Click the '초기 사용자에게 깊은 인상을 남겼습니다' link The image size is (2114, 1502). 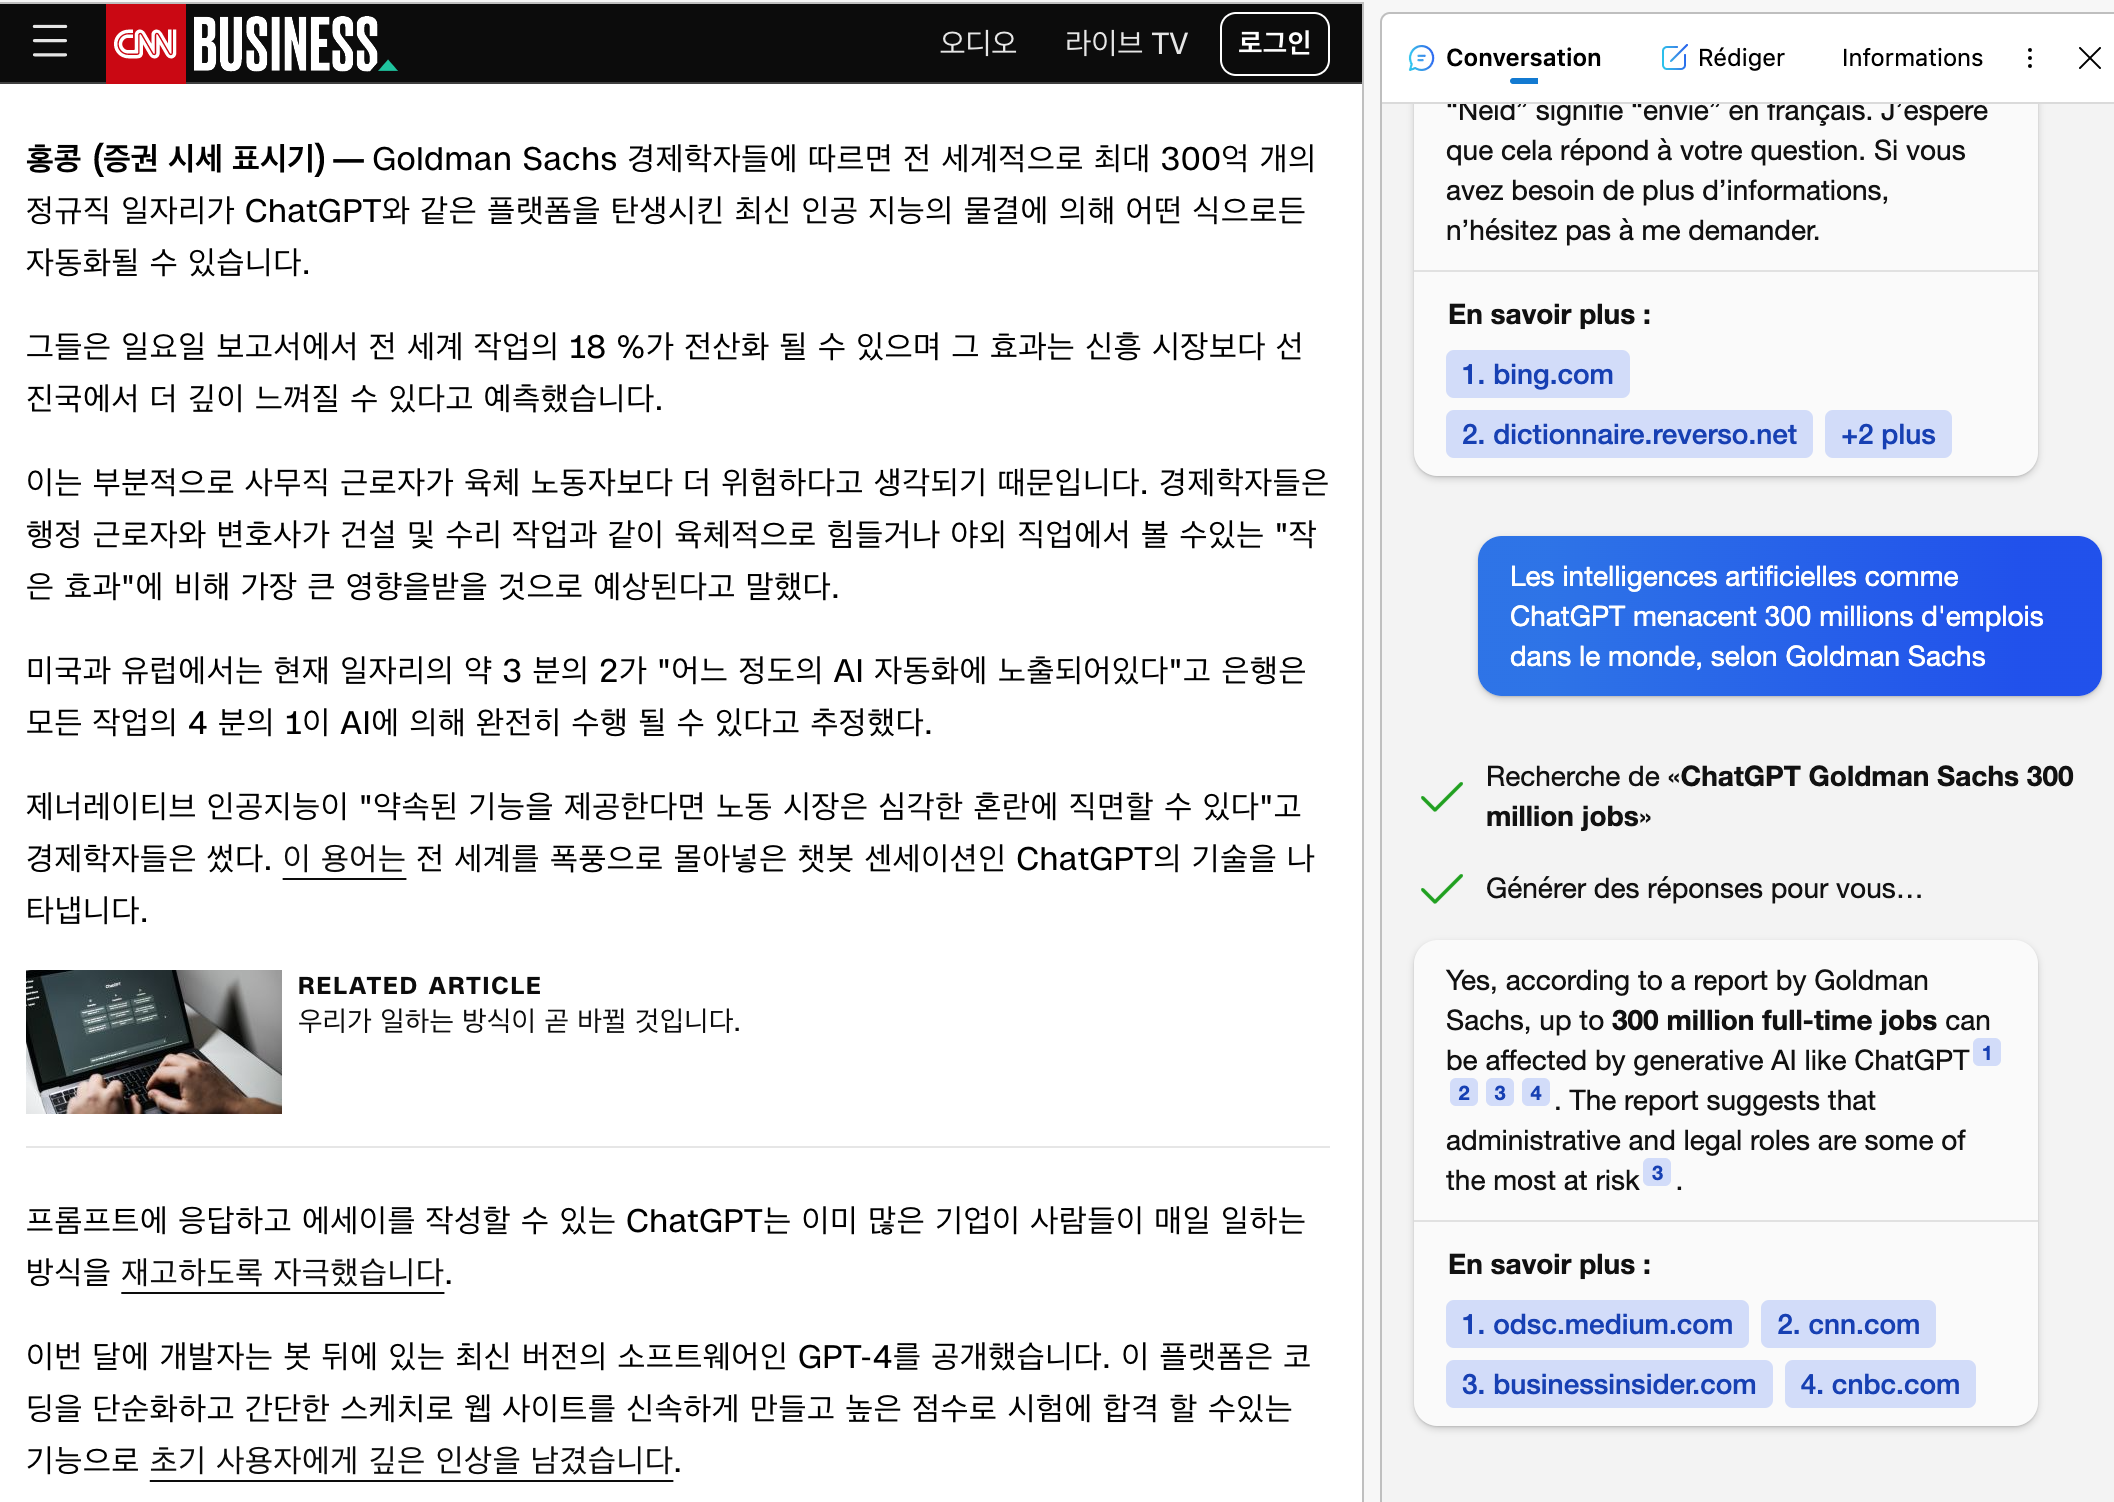412,1460
